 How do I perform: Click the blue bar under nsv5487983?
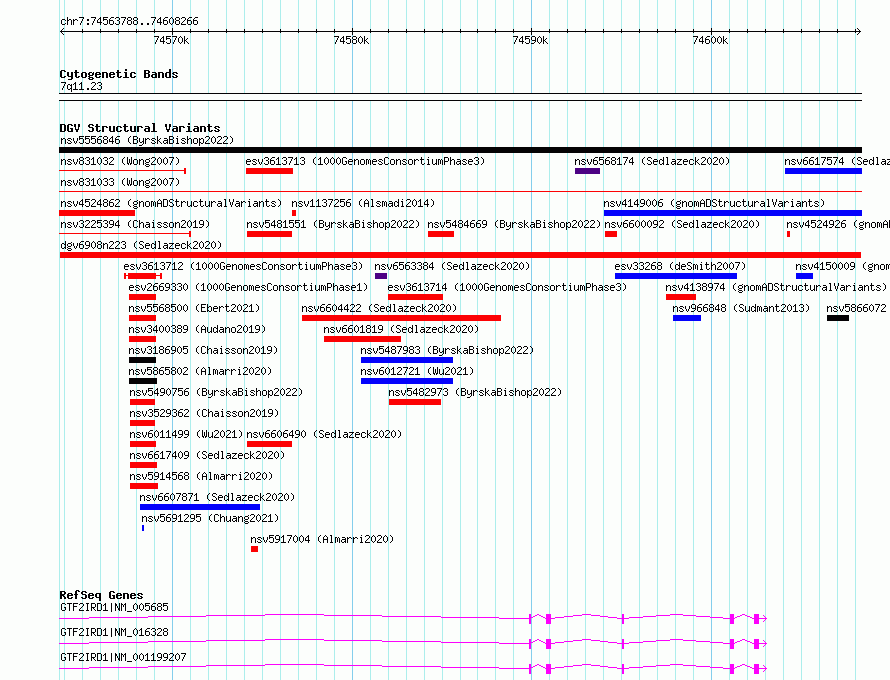point(407,360)
